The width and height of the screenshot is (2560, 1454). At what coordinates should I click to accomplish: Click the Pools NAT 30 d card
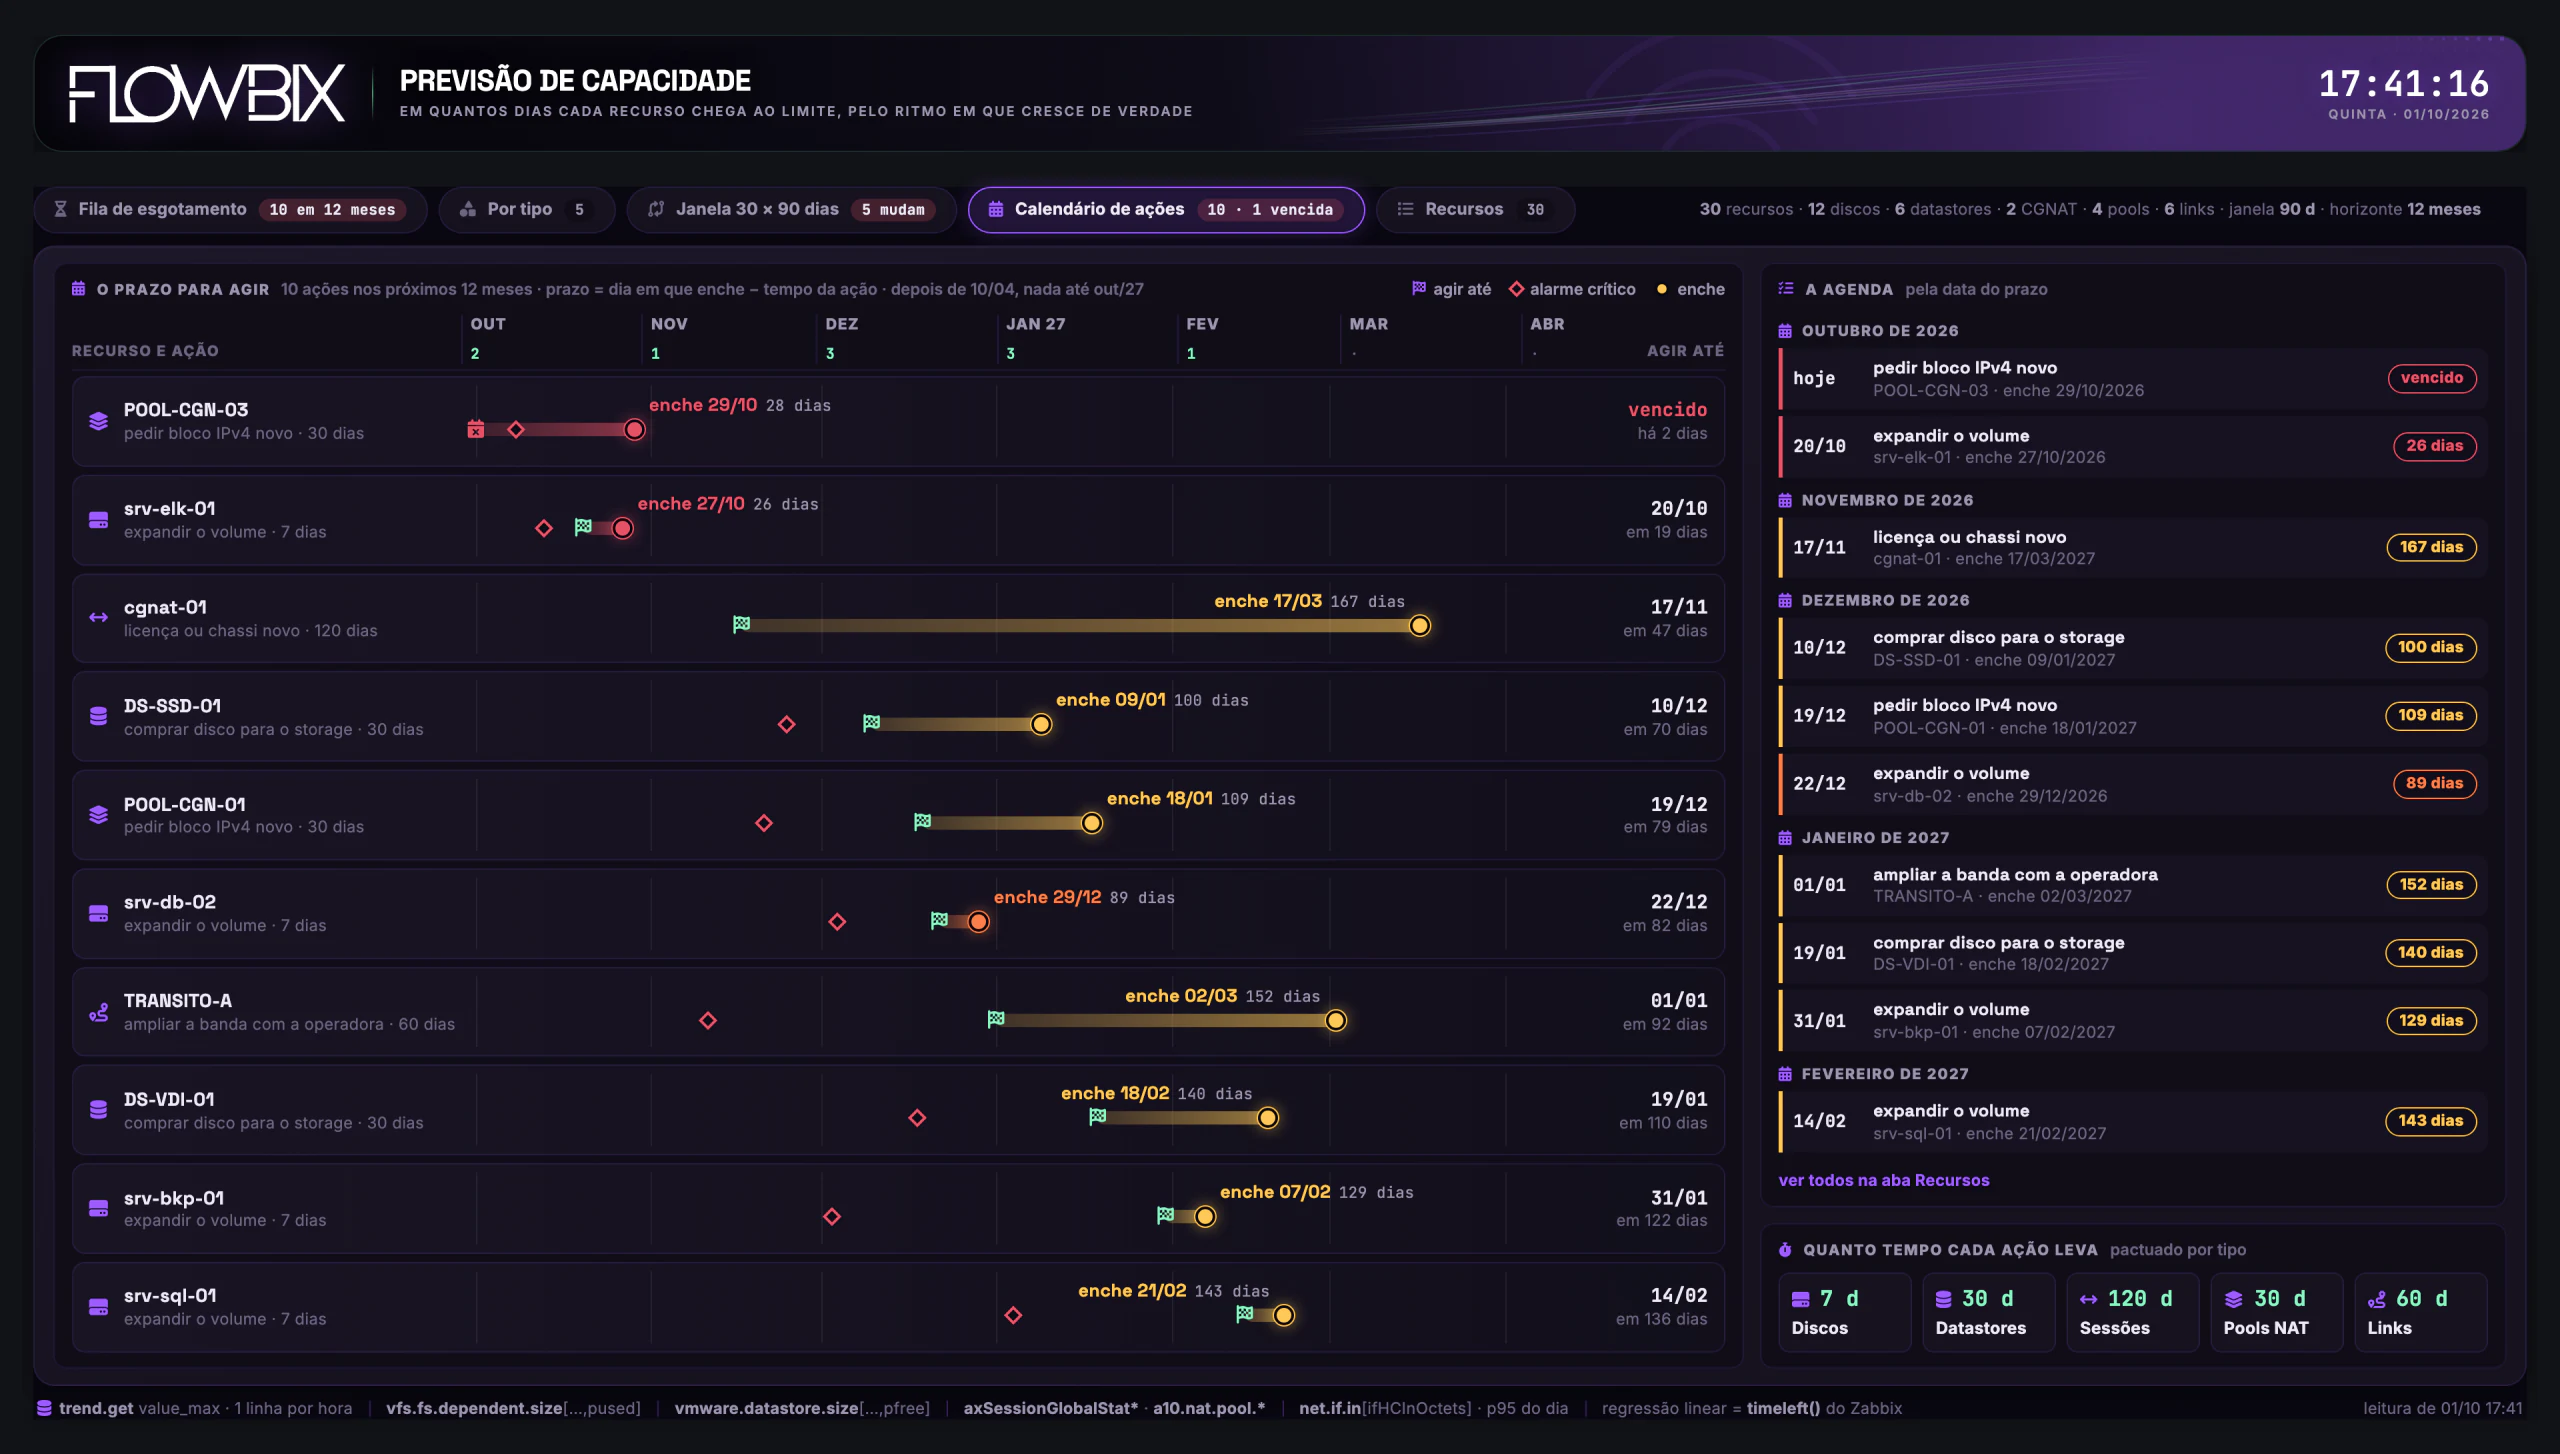click(x=2276, y=1312)
